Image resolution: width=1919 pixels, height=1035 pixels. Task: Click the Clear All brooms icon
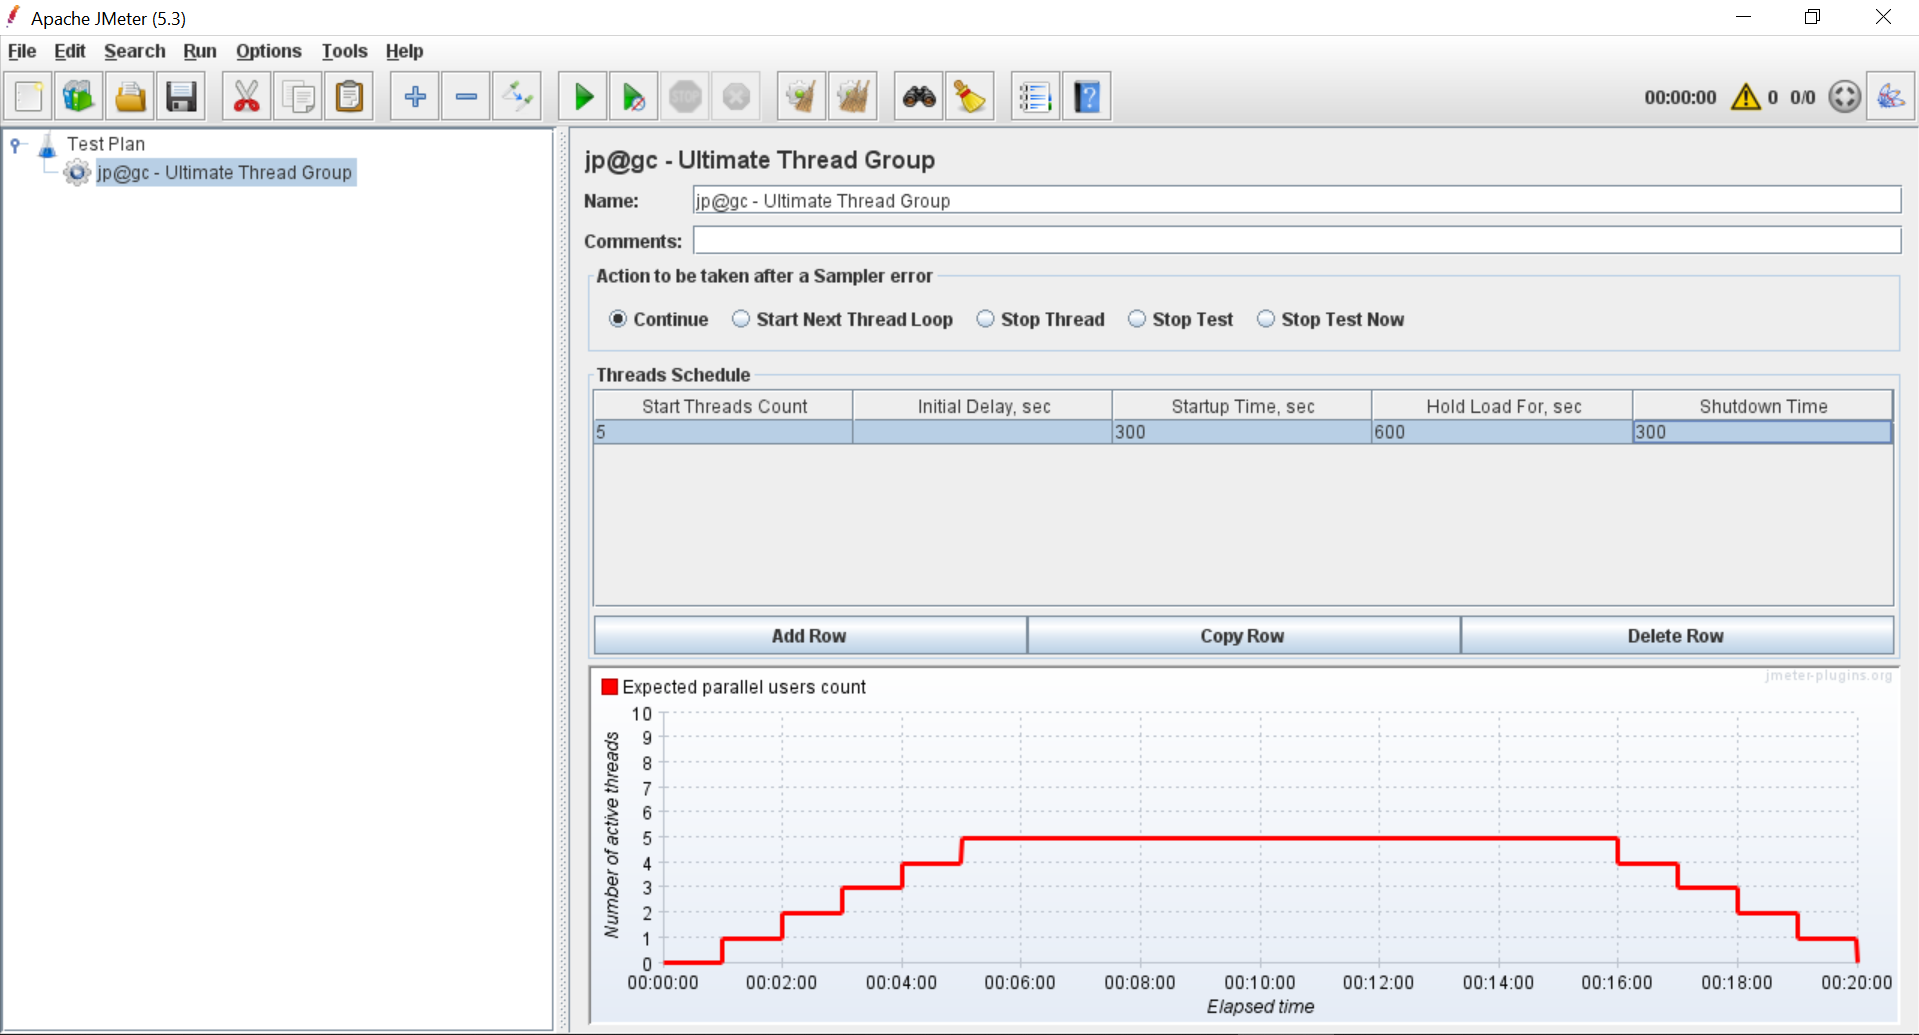[853, 97]
